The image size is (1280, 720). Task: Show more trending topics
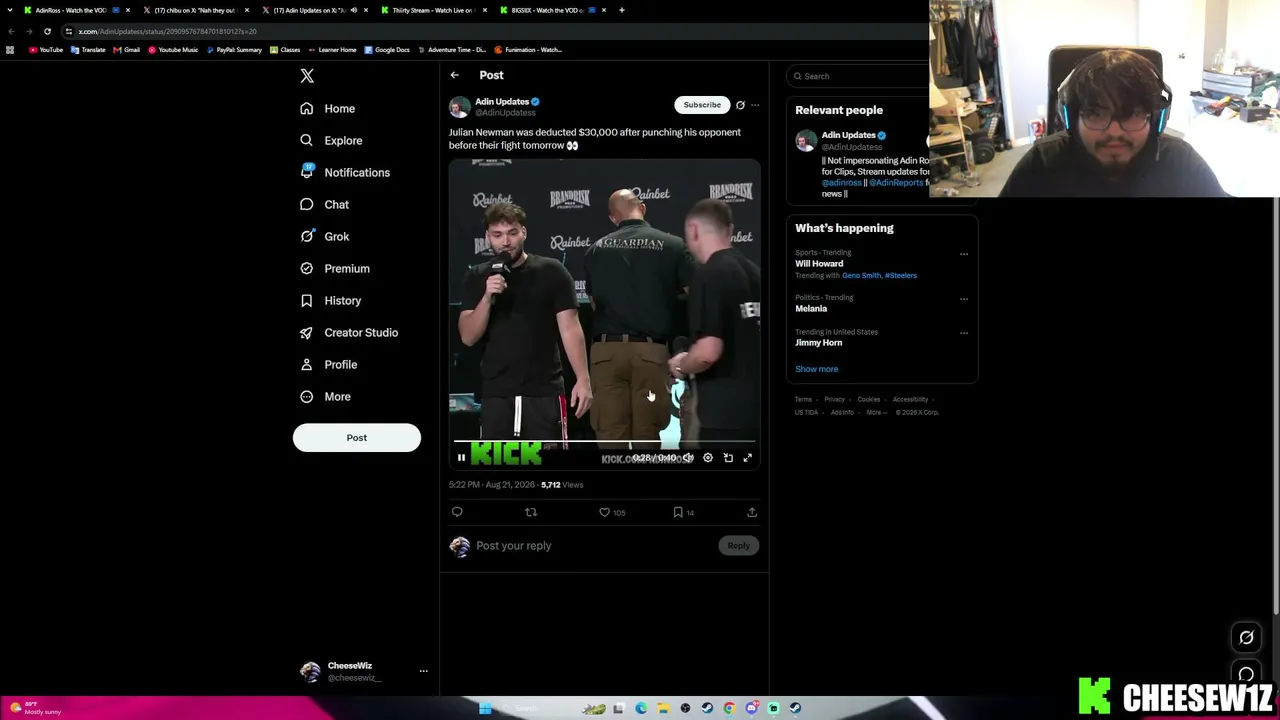(x=817, y=369)
